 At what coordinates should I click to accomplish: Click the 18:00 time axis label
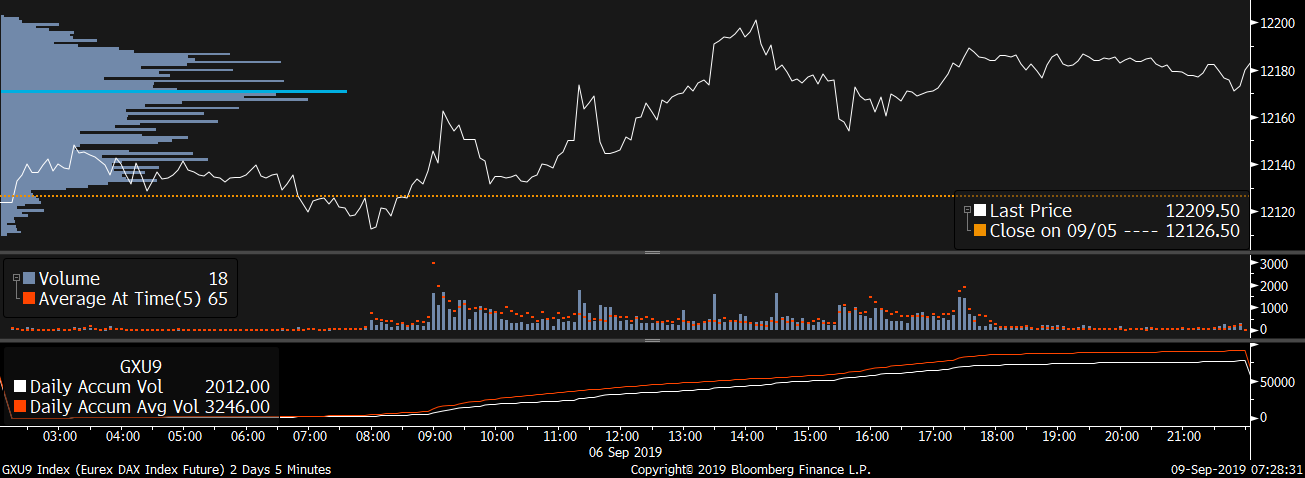[x=997, y=437]
